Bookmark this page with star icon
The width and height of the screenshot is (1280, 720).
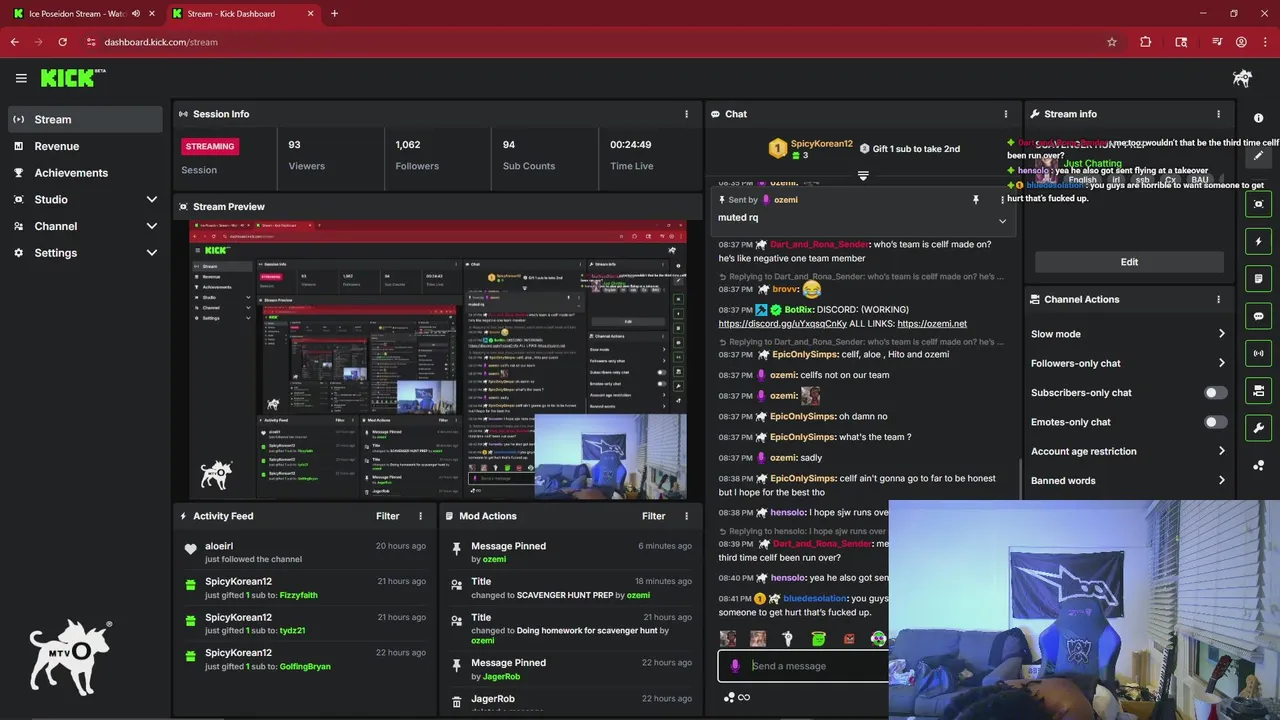pyautogui.click(x=1111, y=42)
